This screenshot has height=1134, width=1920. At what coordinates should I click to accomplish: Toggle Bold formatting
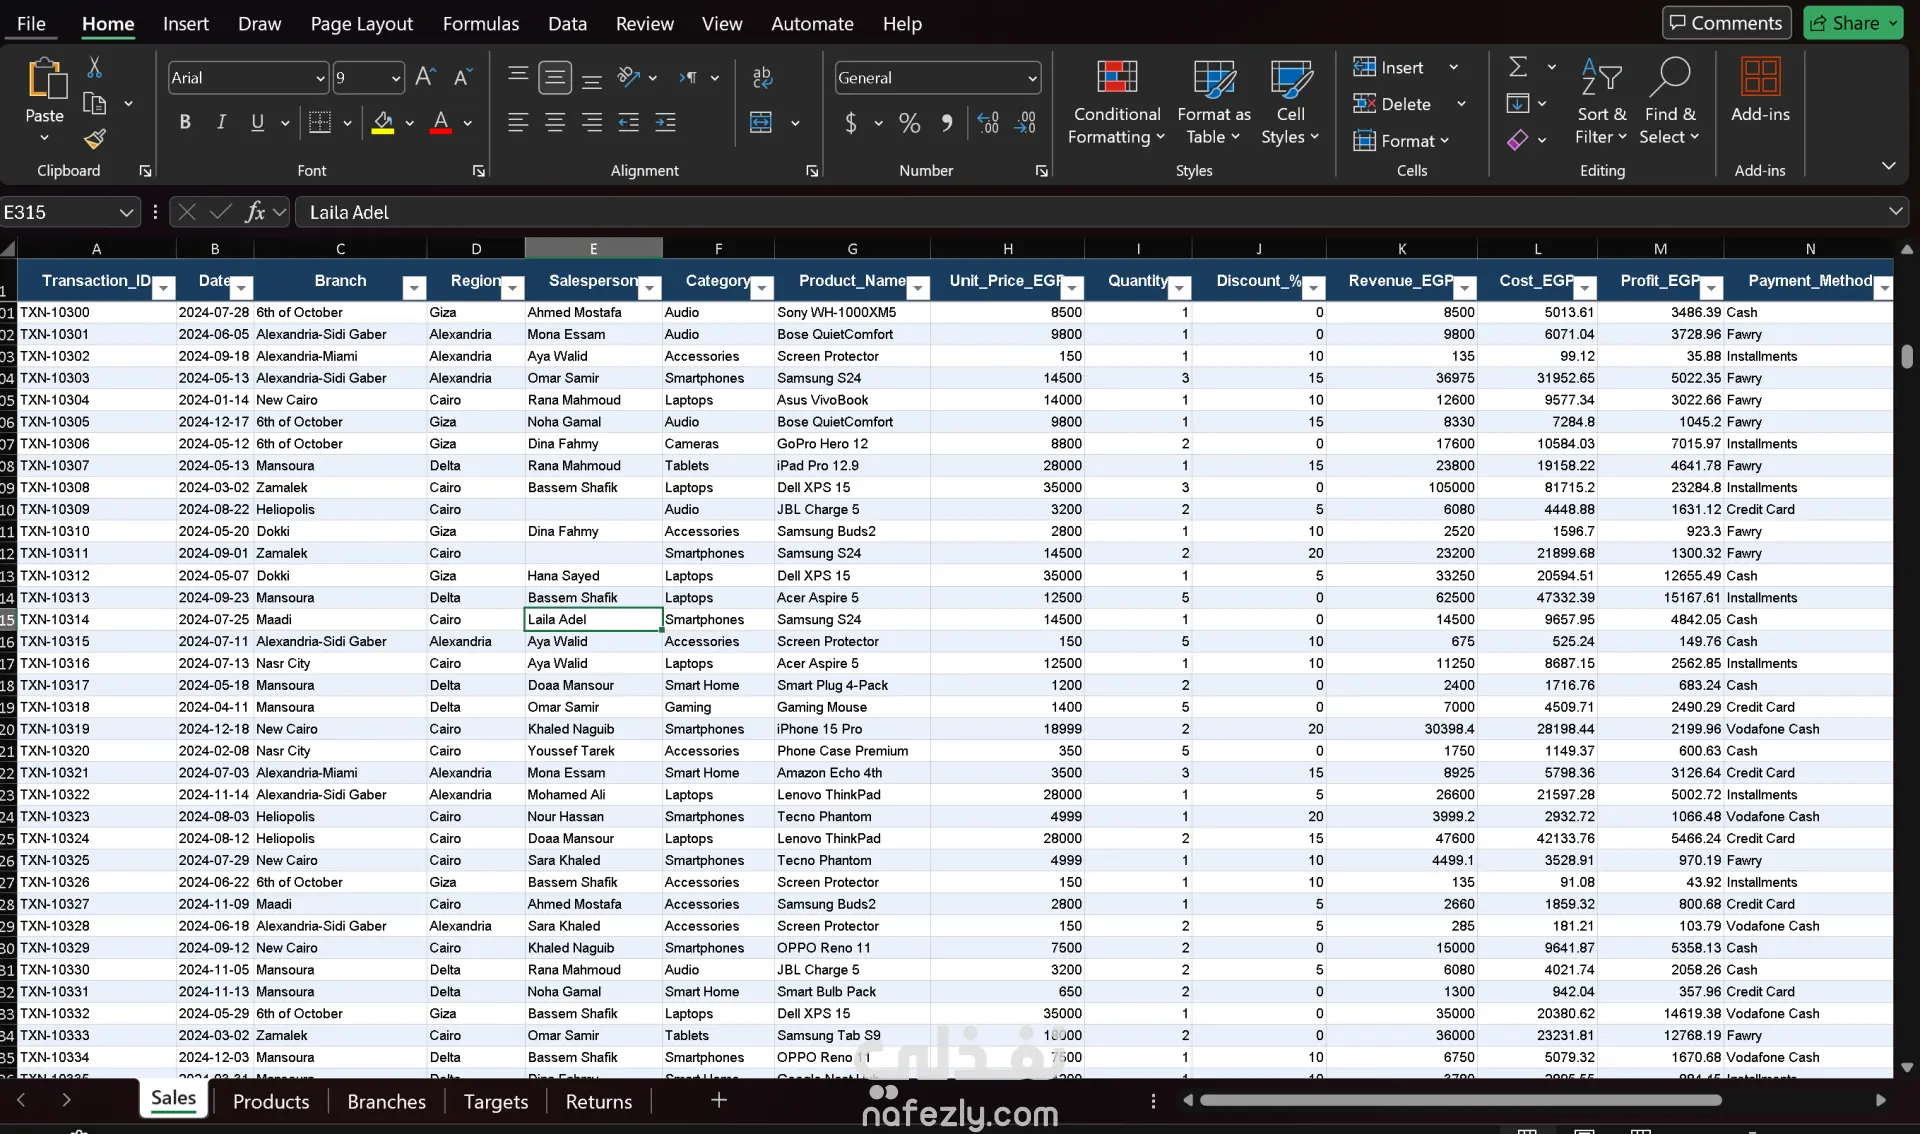click(184, 122)
